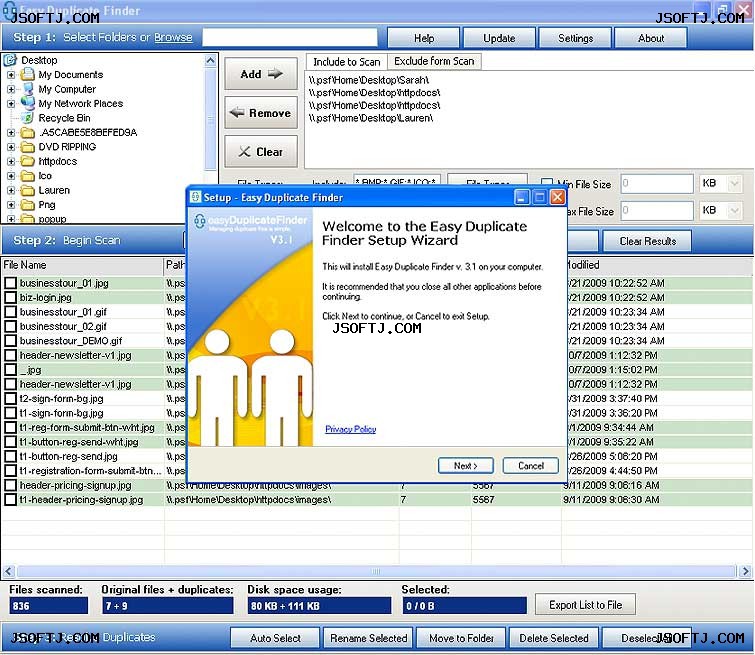Click the Delete Selected button
This screenshot has width=755, height=655.
[554, 638]
